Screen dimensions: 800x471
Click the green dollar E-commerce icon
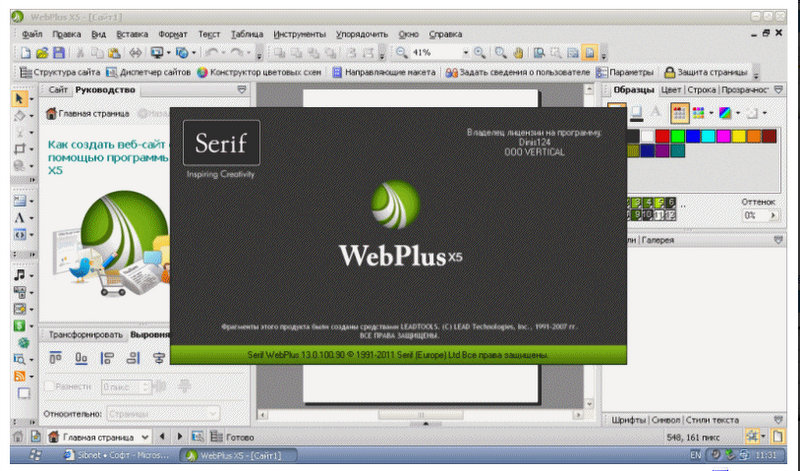coord(19,326)
